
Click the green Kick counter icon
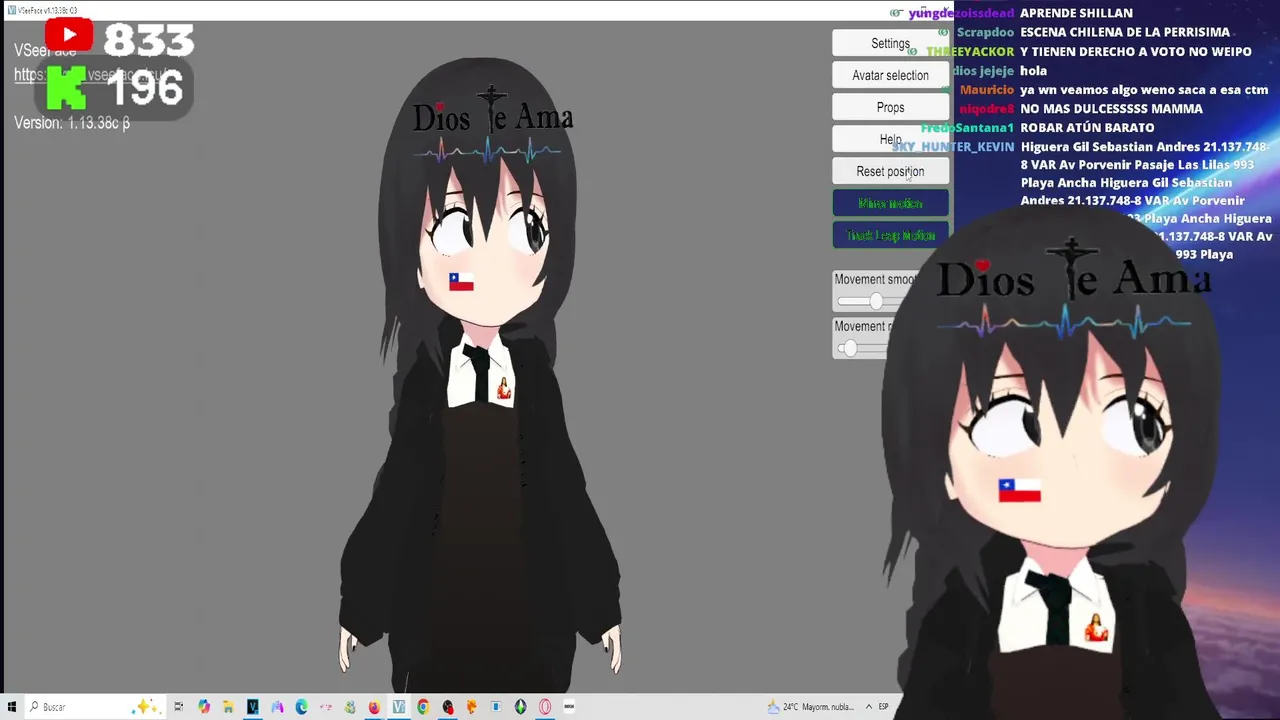(x=66, y=88)
